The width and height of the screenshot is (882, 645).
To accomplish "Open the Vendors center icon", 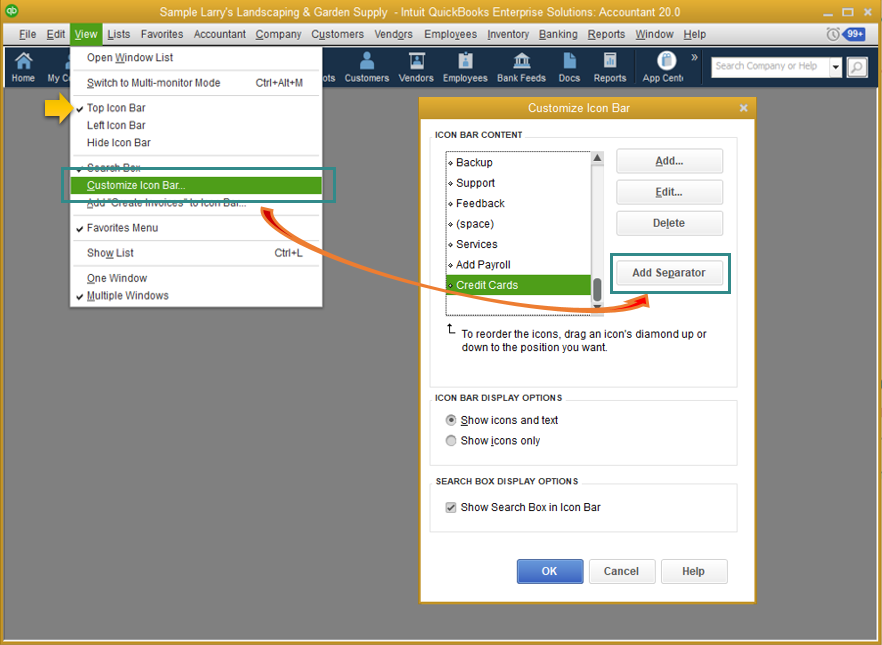I will click(416, 67).
